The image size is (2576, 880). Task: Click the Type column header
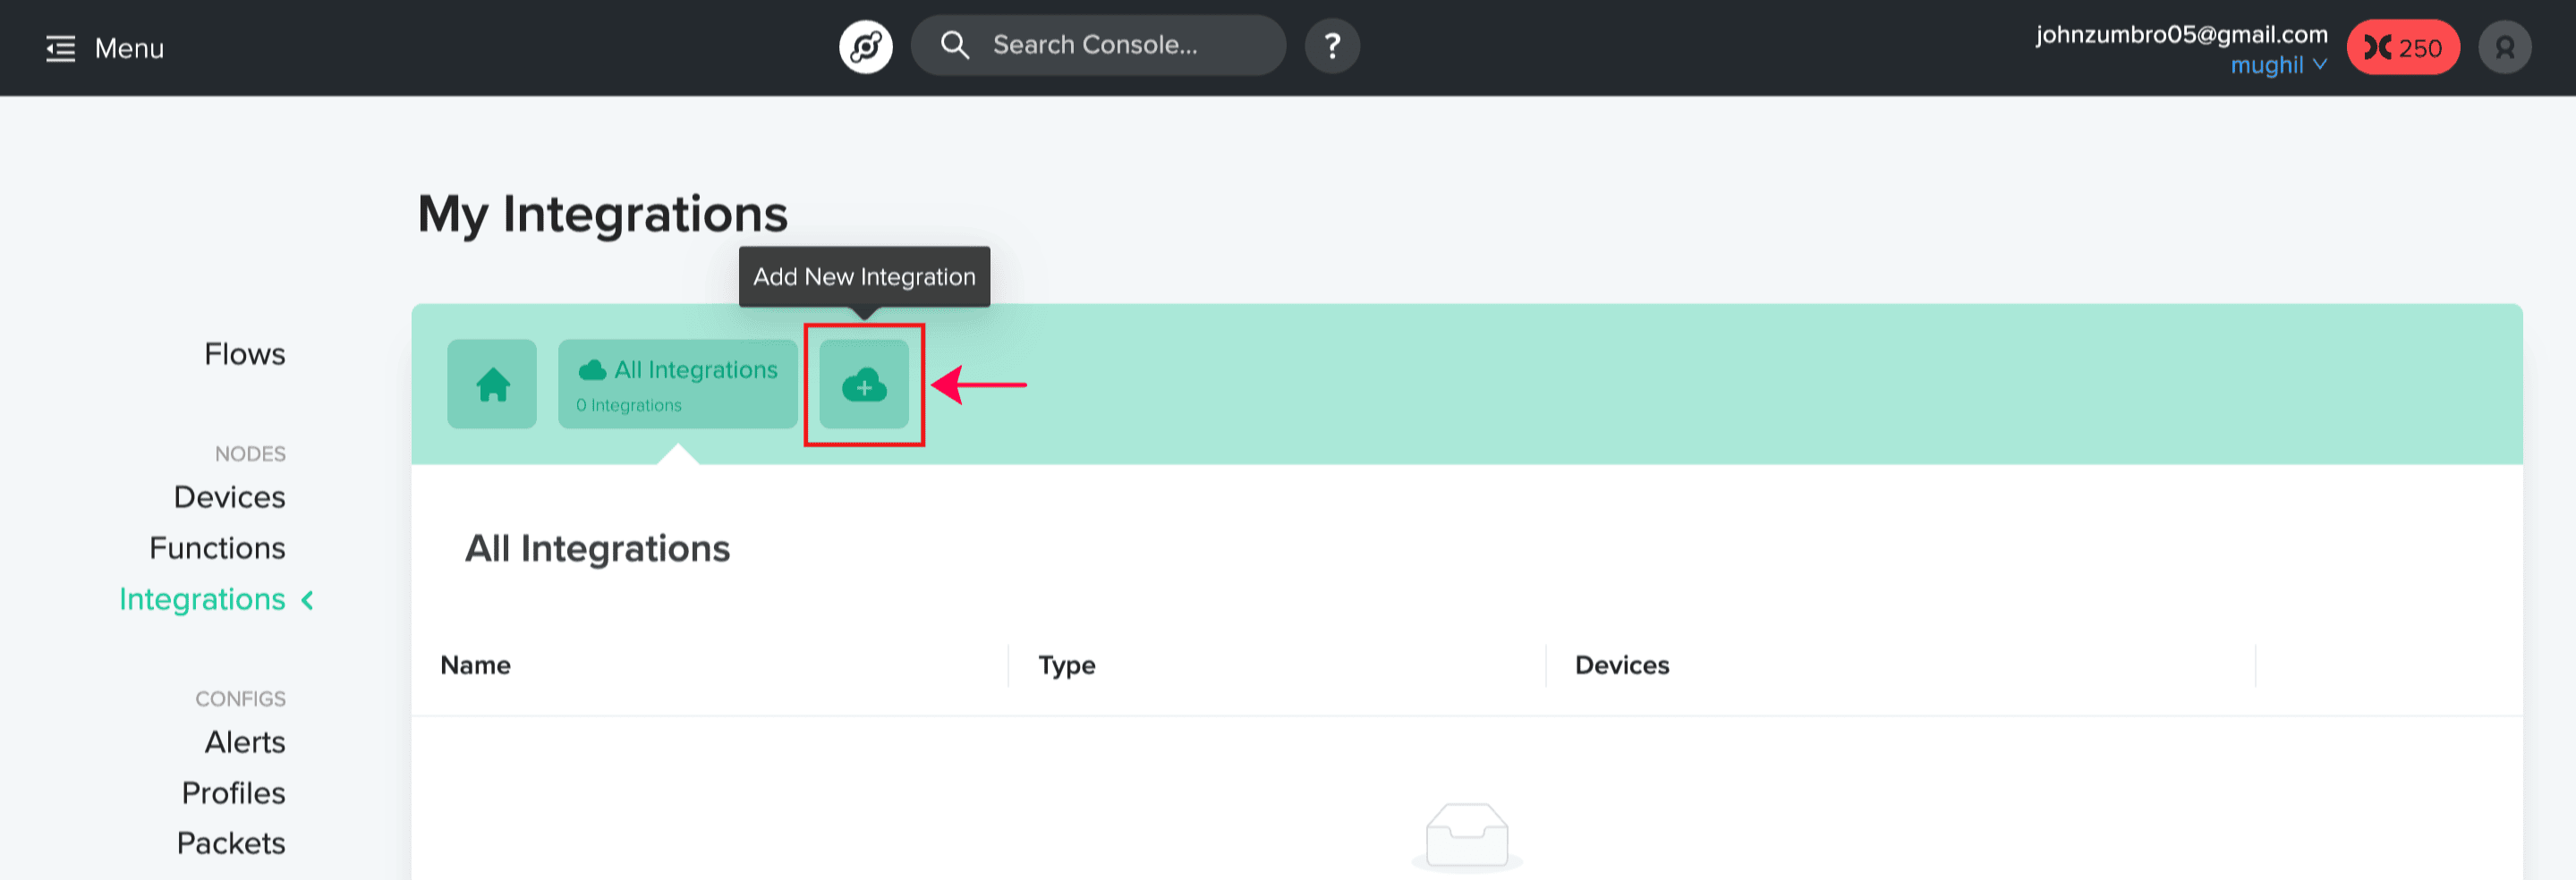1066,666
